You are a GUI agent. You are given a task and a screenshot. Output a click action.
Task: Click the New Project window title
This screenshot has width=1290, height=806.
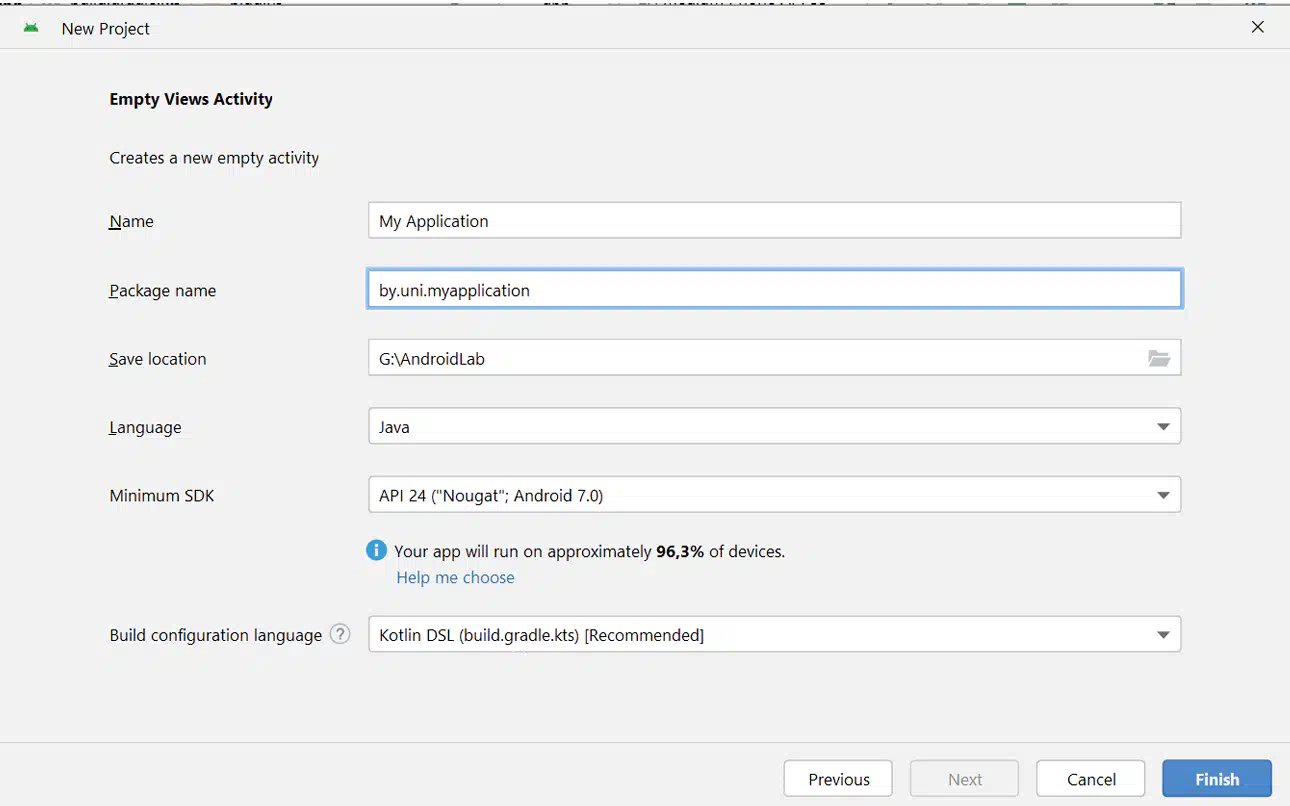(105, 29)
